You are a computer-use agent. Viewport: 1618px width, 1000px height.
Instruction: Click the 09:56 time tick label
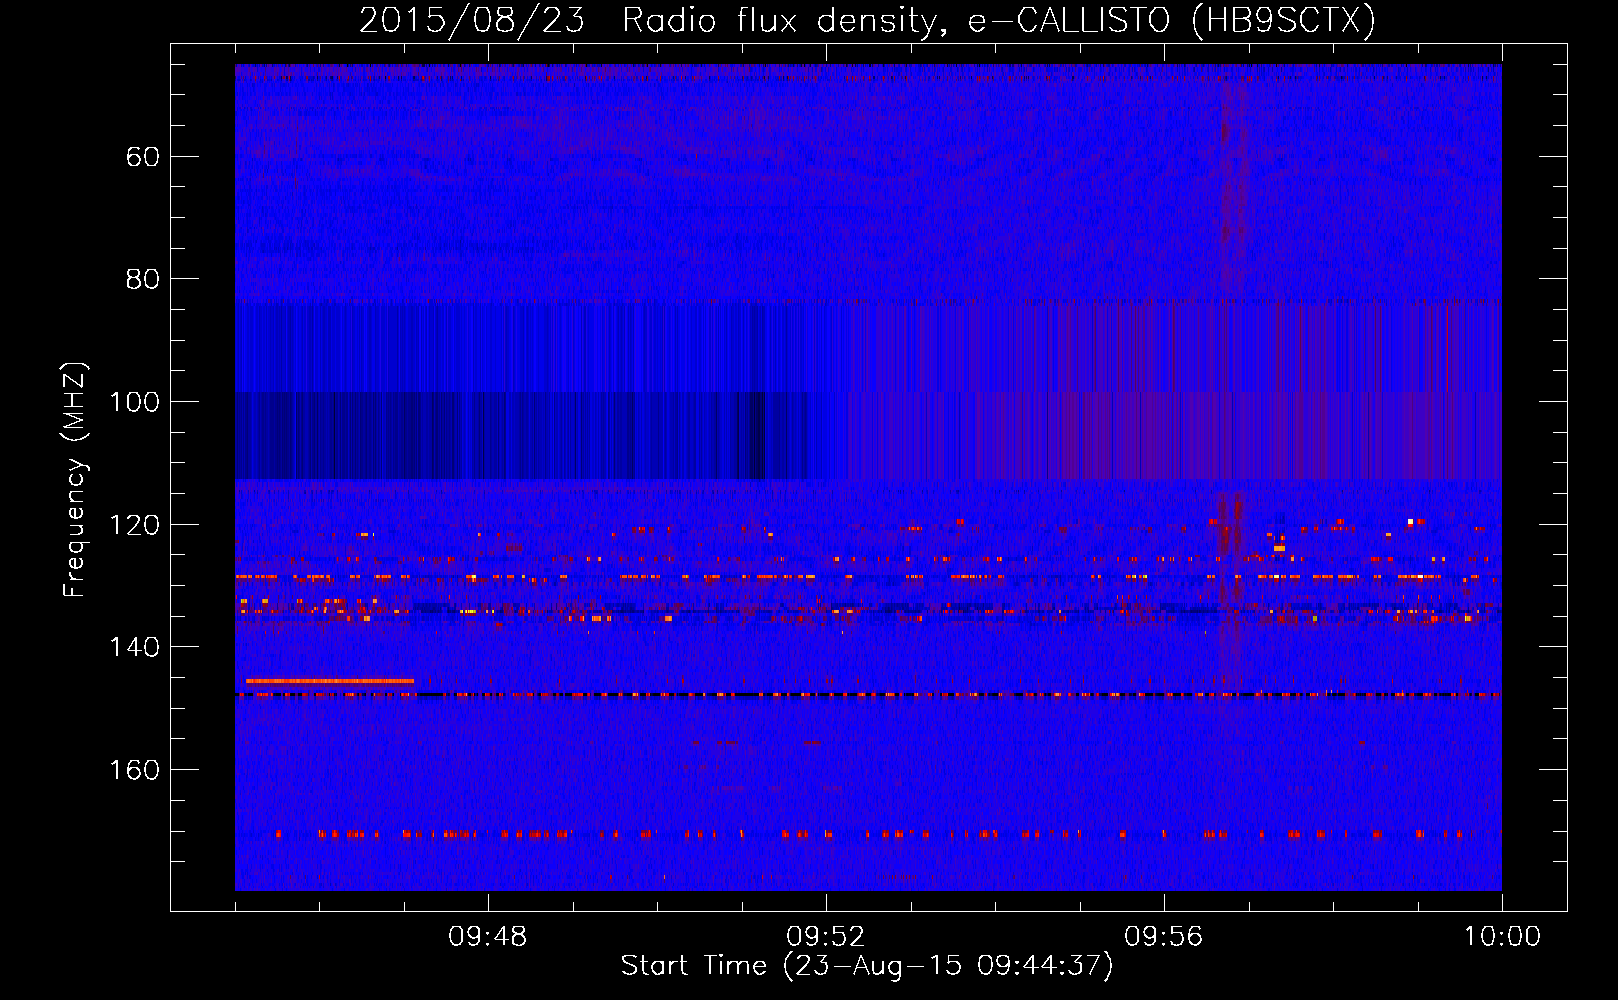coord(1164,937)
